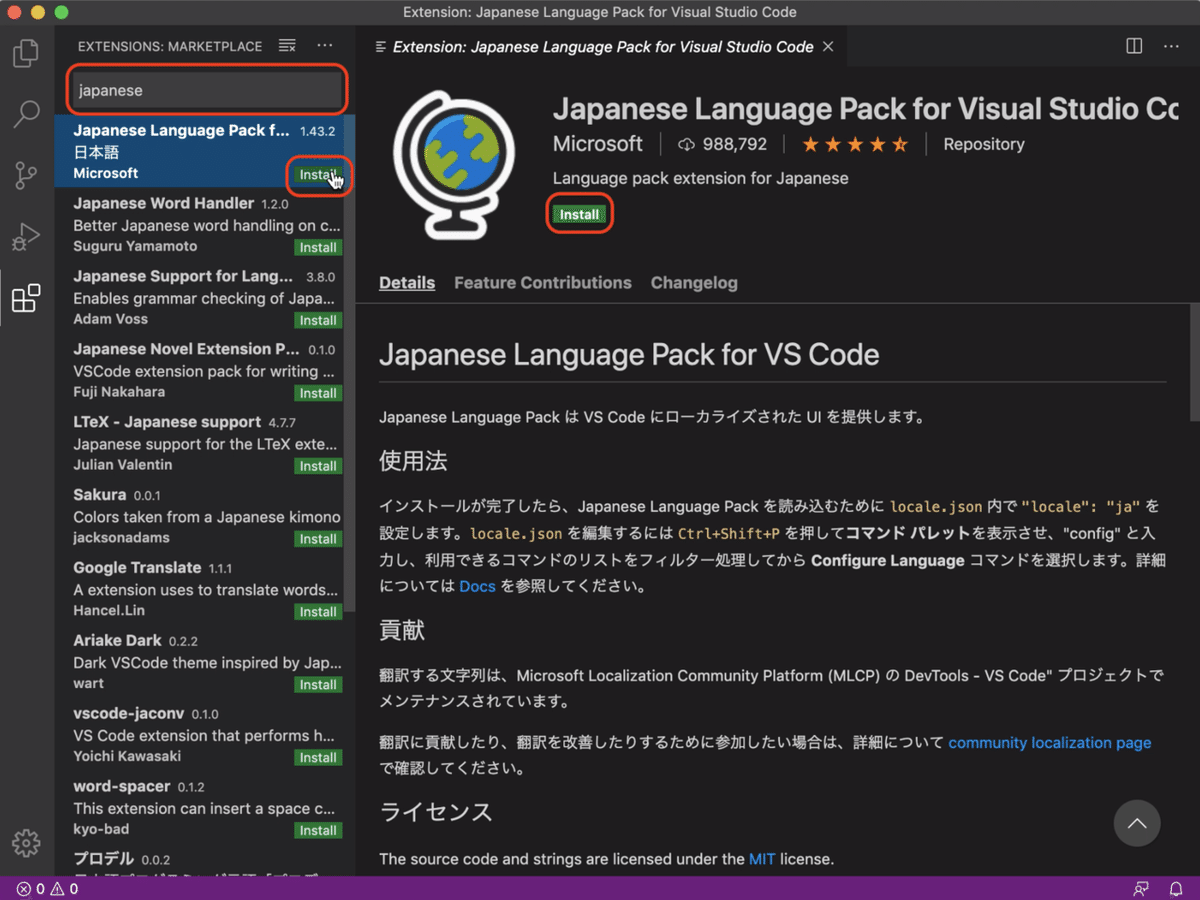The image size is (1200, 900).
Task: Switch to the Changelog tab
Action: tap(694, 283)
